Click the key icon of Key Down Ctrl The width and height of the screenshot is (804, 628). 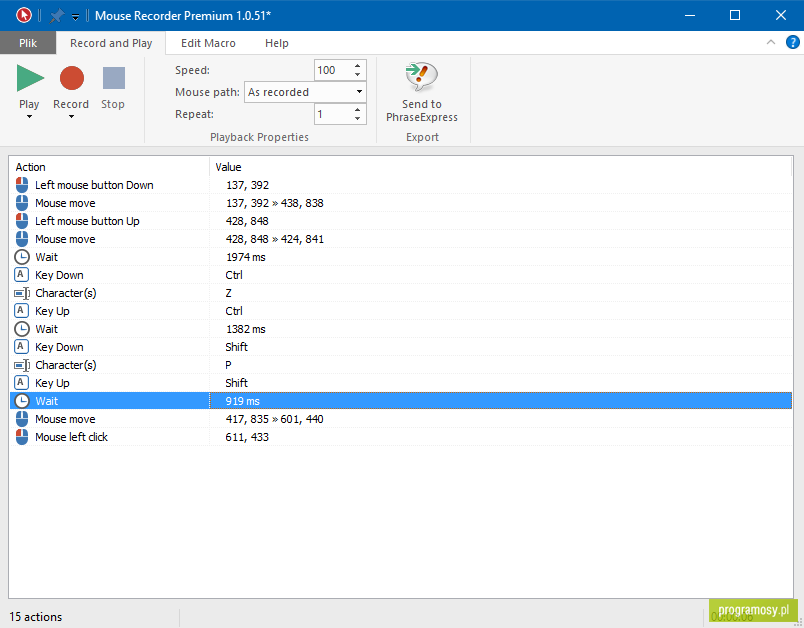[x=21, y=275]
